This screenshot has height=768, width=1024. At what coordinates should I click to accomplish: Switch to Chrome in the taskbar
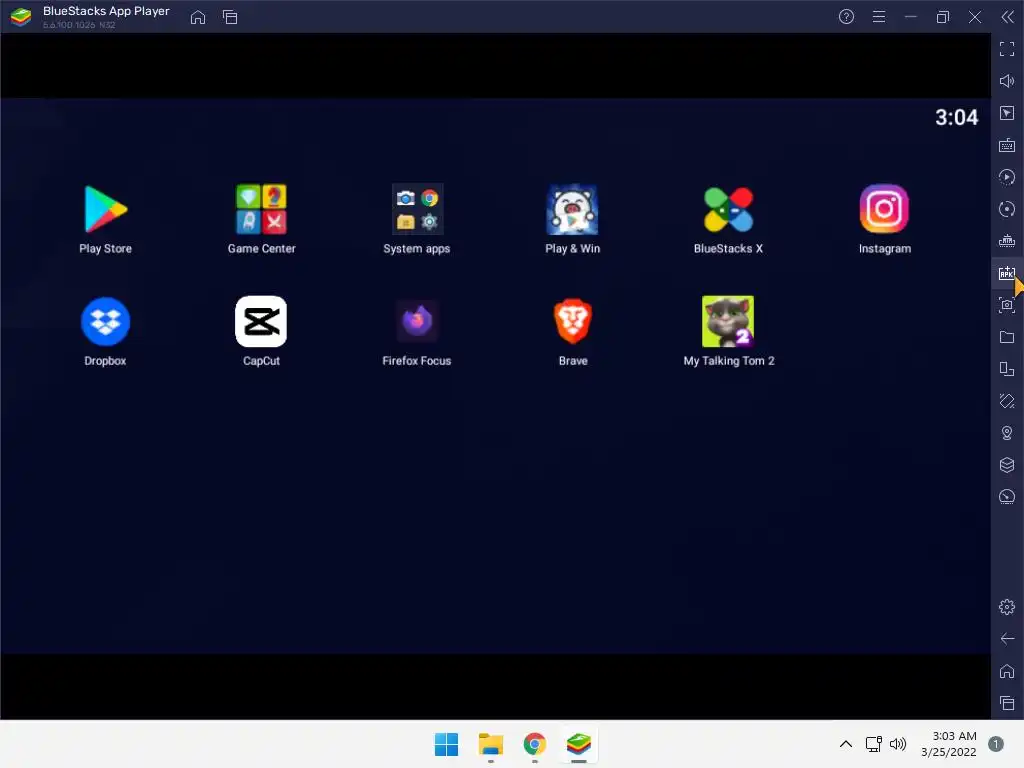[x=535, y=744]
